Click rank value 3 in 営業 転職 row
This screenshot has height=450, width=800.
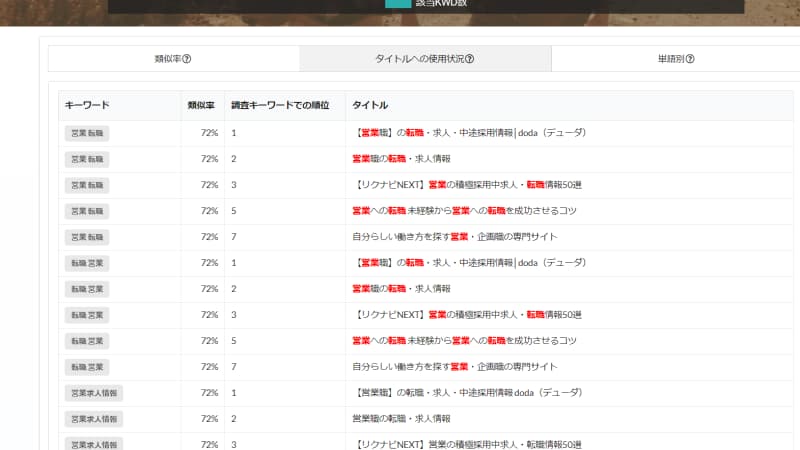point(234,185)
